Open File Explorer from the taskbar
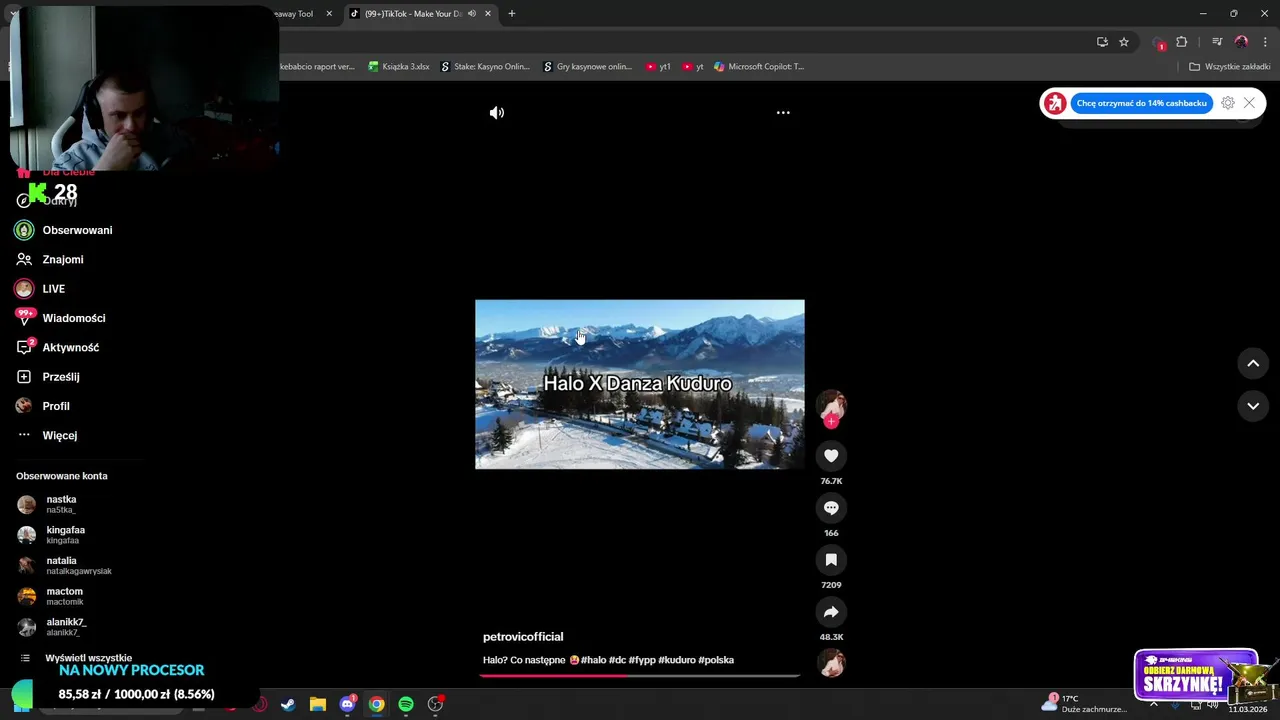 coord(317,704)
